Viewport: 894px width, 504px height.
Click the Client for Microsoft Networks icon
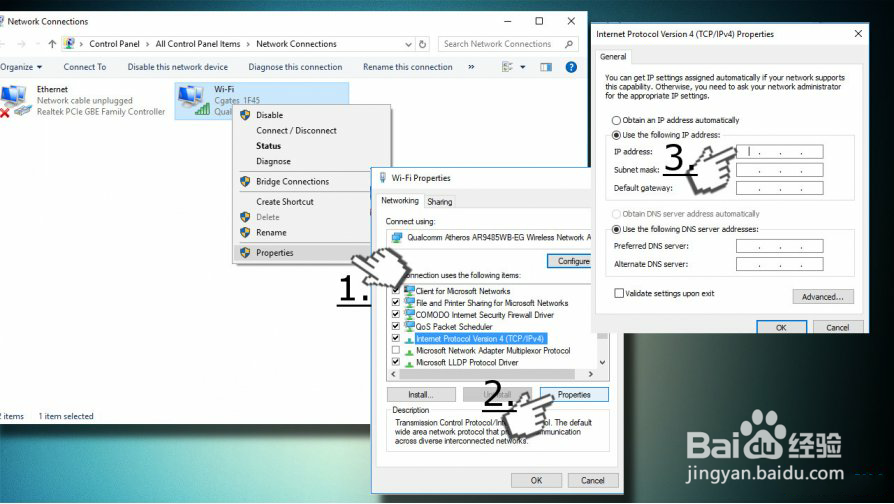[409, 290]
